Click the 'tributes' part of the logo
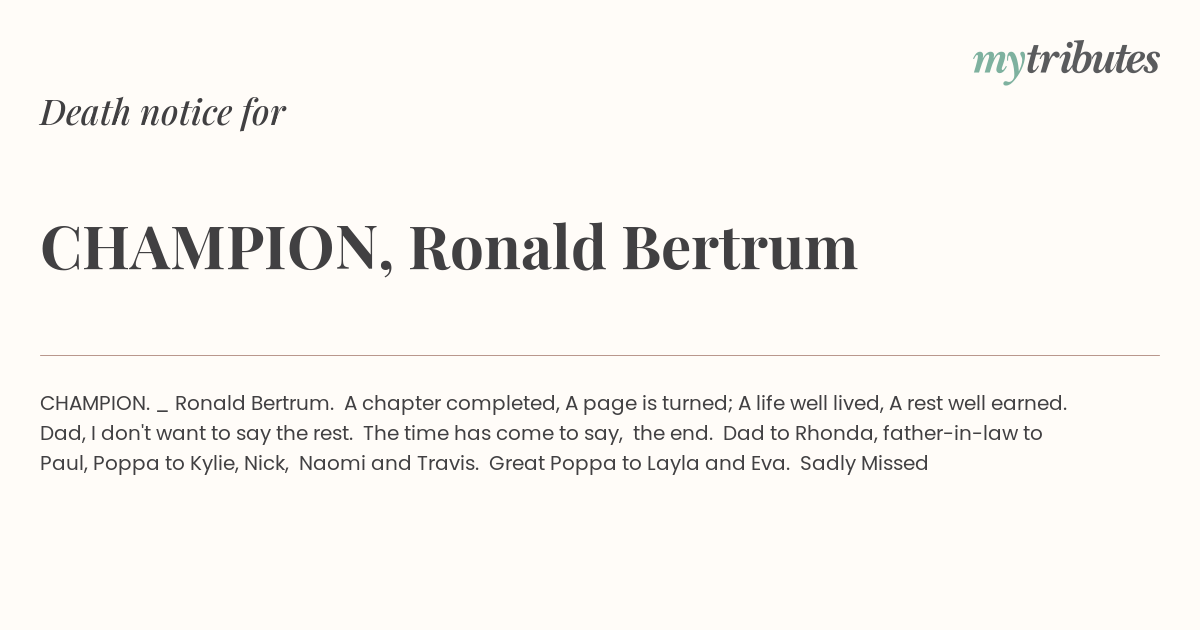This screenshot has width=1200, height=630. 1093,59
